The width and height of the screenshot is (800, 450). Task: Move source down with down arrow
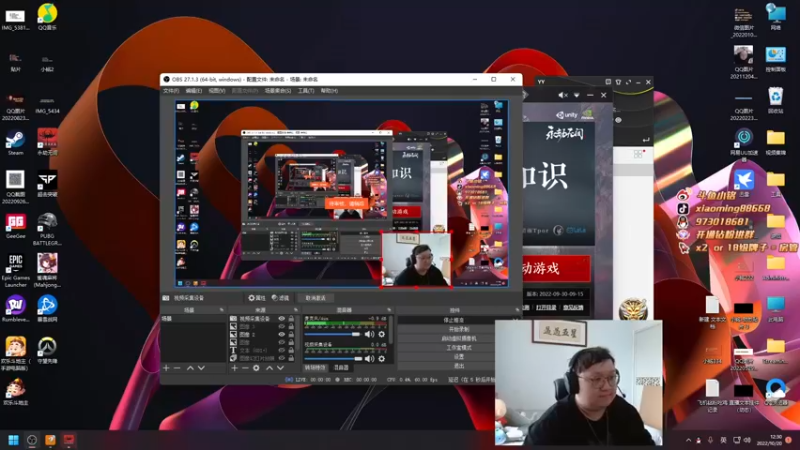point(281,368)
